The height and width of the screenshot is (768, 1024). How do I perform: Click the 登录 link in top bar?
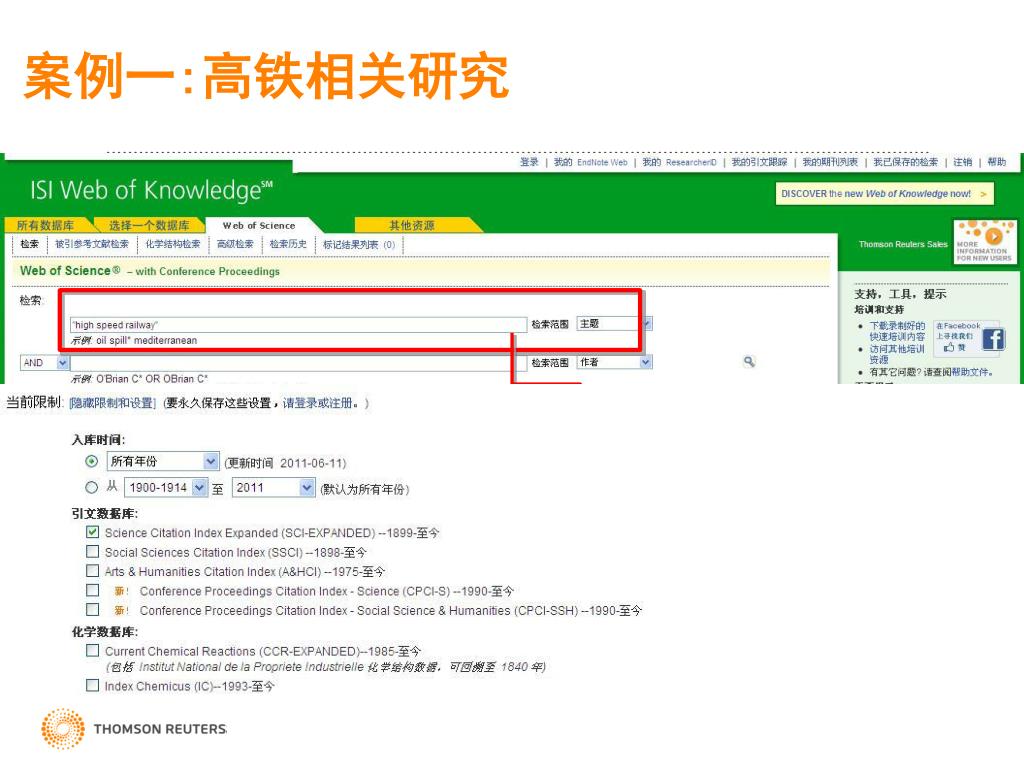tap(529, 162)
